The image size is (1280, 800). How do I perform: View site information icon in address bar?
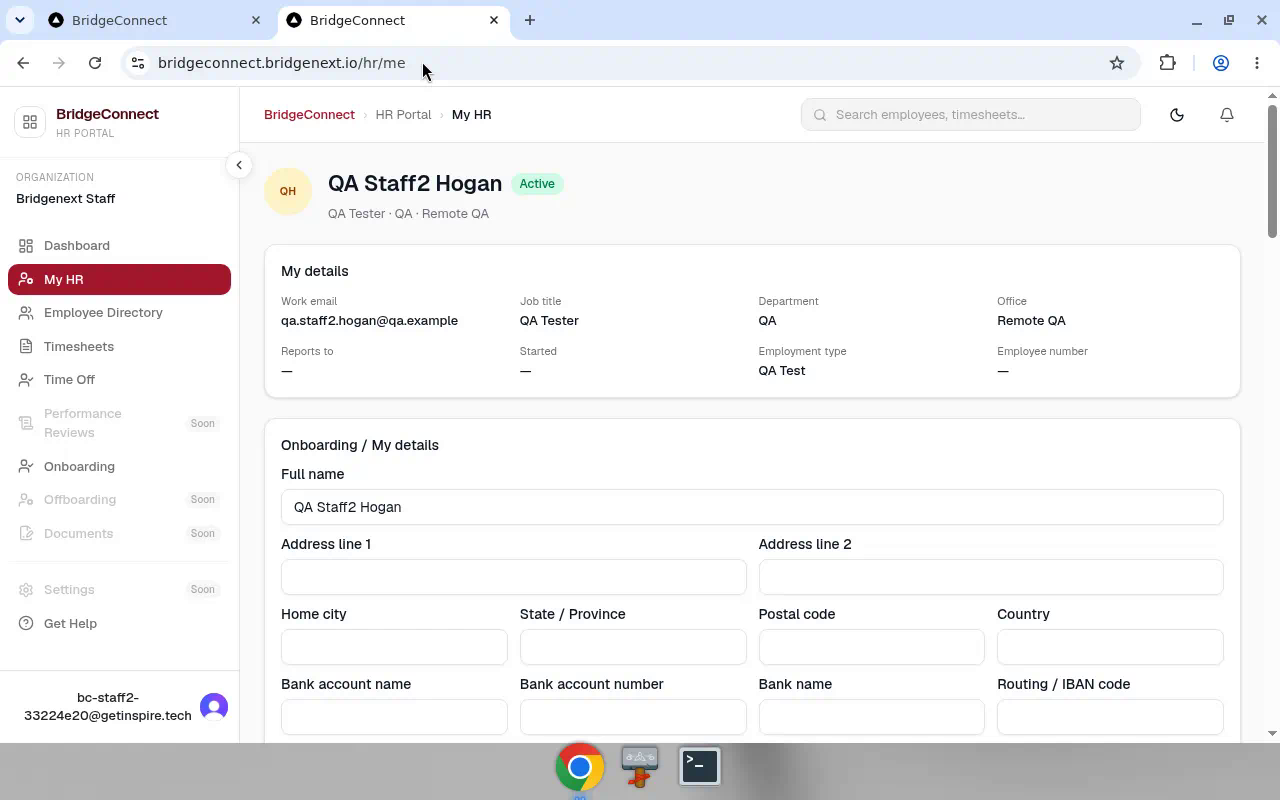(x=138, y=63)
